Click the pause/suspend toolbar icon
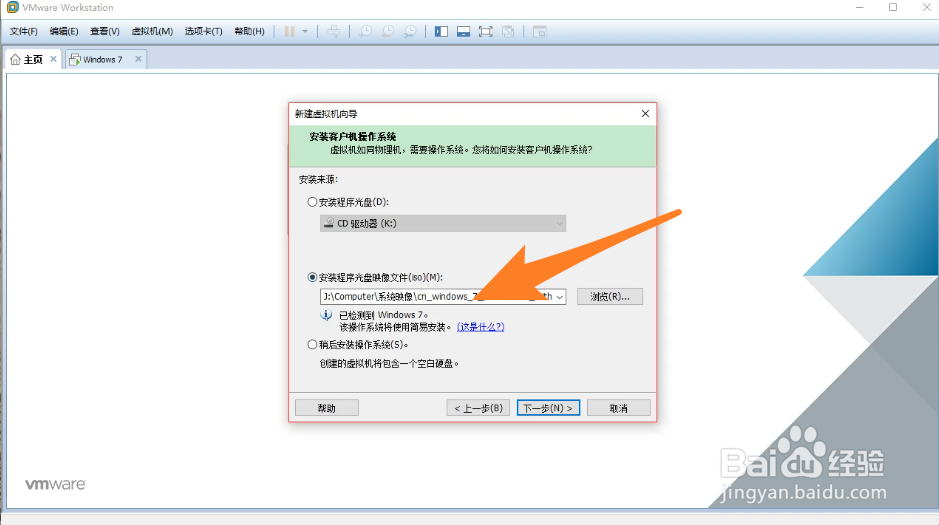 (289, 32)
